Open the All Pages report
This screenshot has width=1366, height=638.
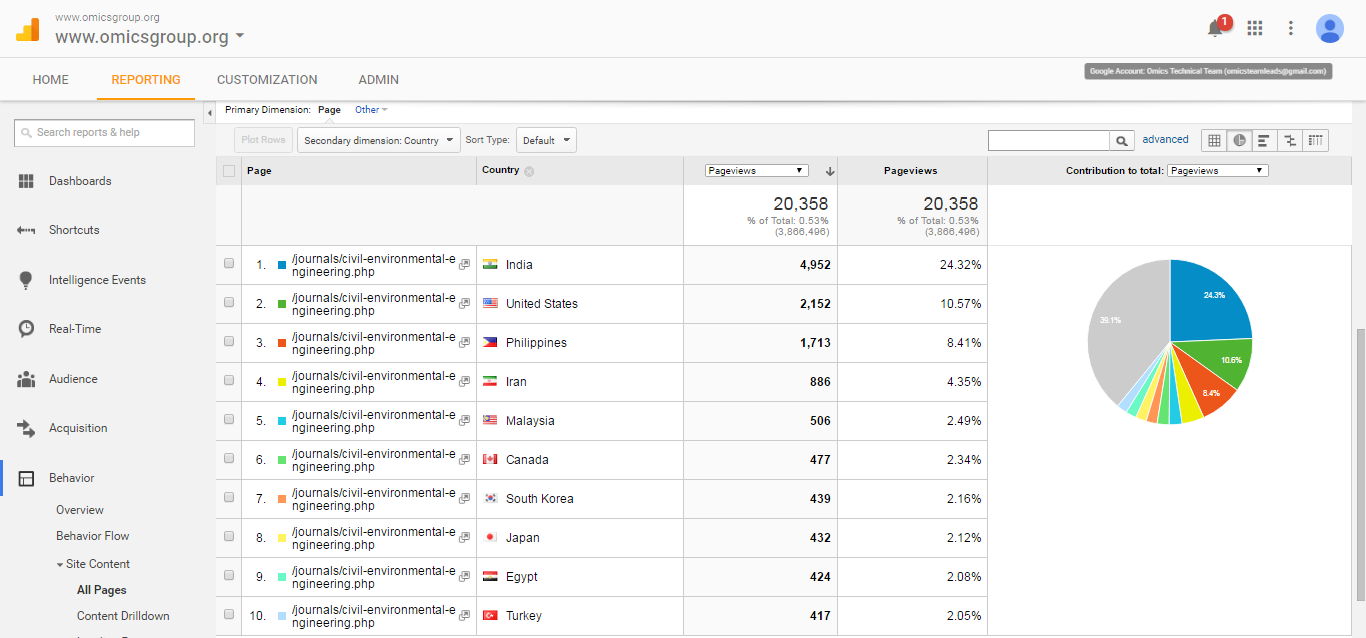[x=102, y=590]
